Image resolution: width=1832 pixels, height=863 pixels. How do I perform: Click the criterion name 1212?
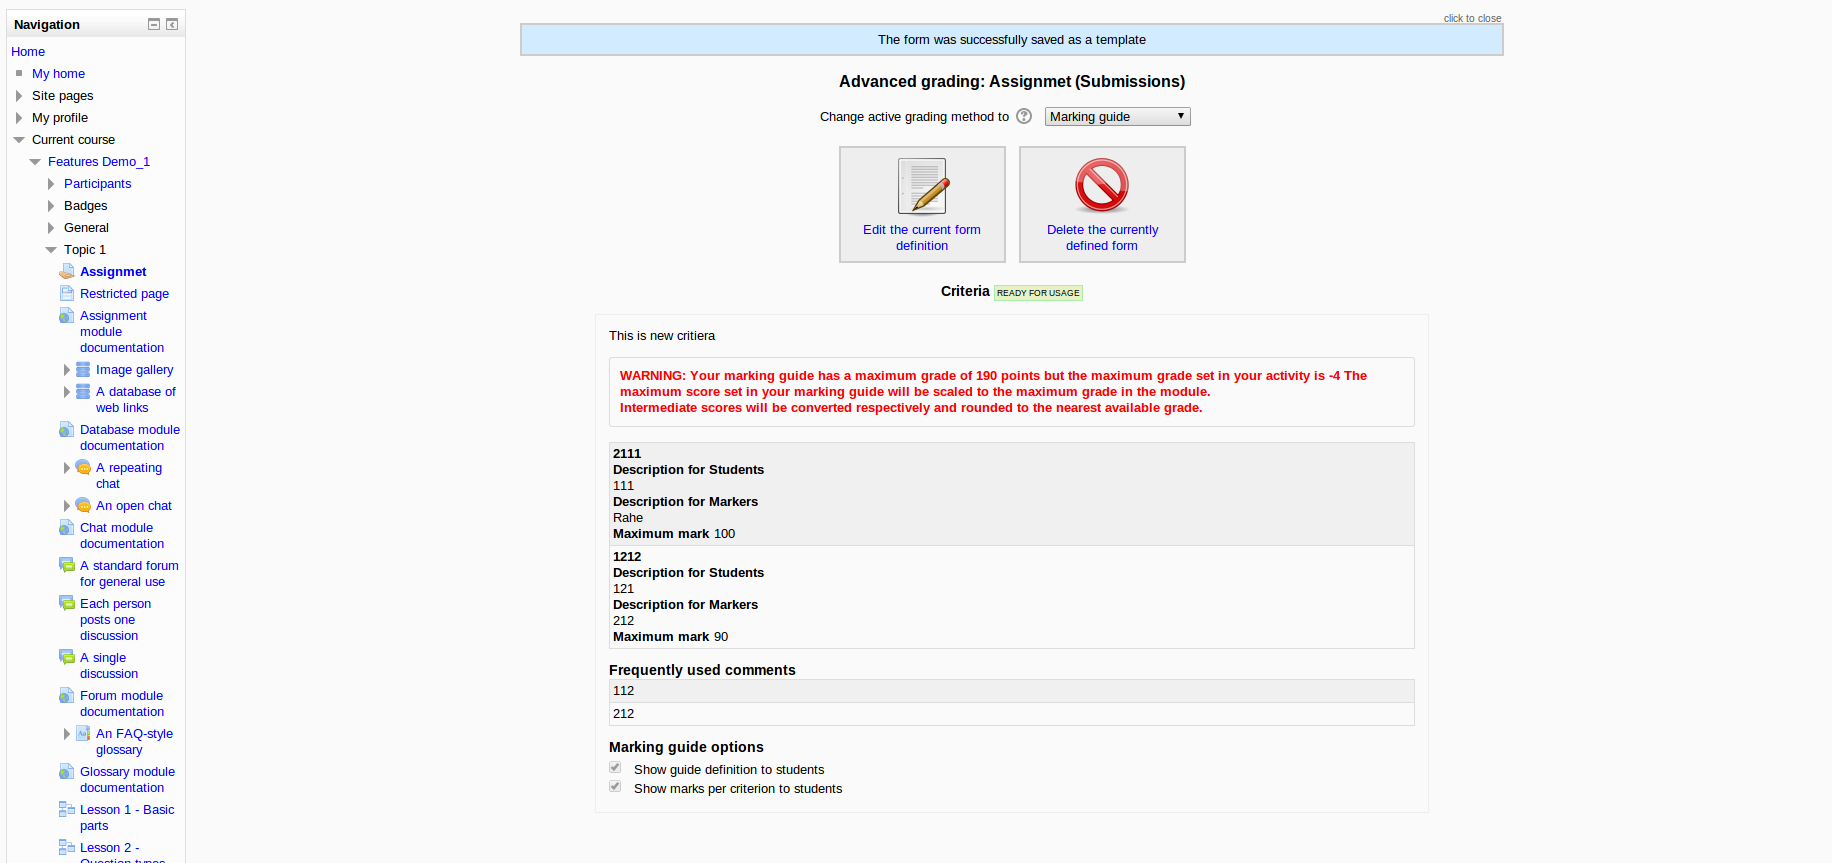coord(627,556)
